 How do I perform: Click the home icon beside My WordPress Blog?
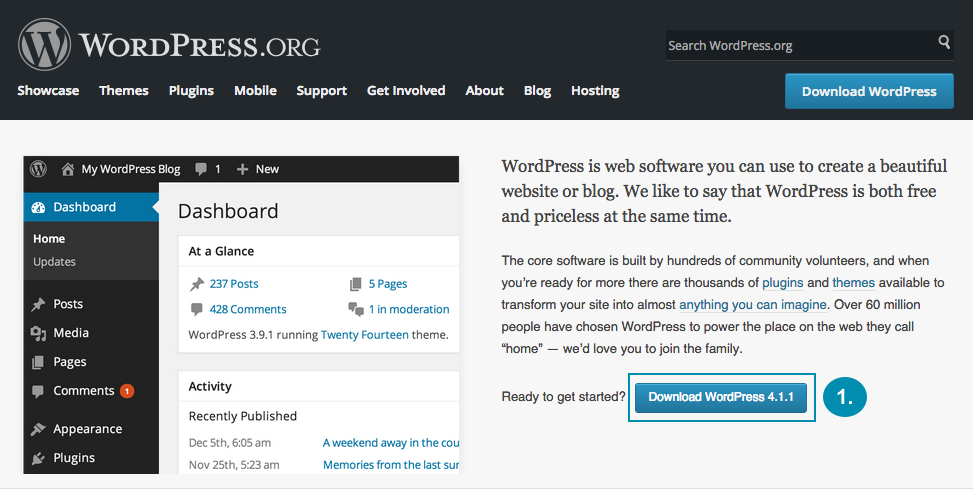(x=68, y=169)
